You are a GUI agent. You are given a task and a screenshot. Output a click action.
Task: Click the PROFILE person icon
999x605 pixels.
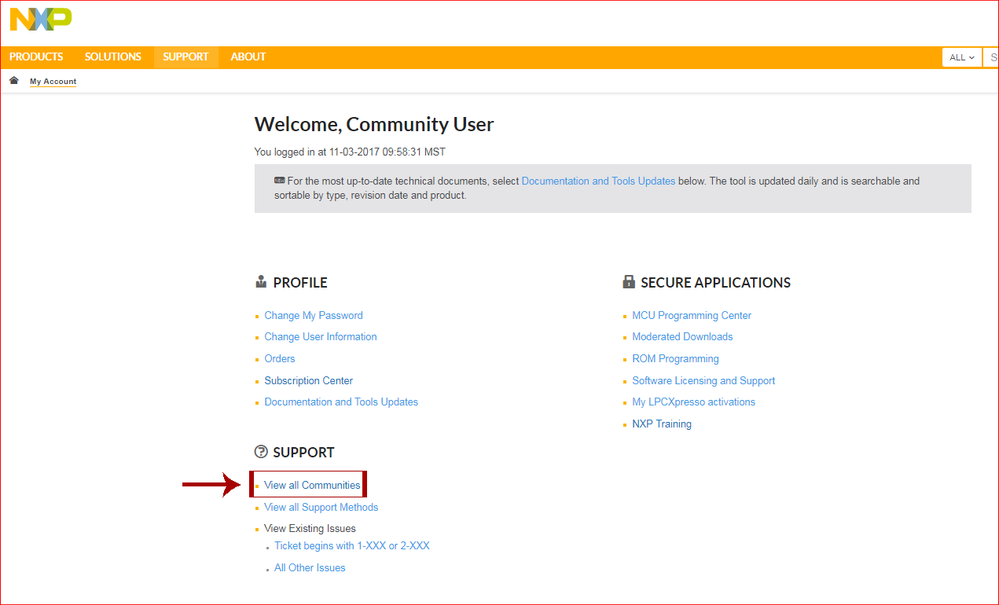261,281
